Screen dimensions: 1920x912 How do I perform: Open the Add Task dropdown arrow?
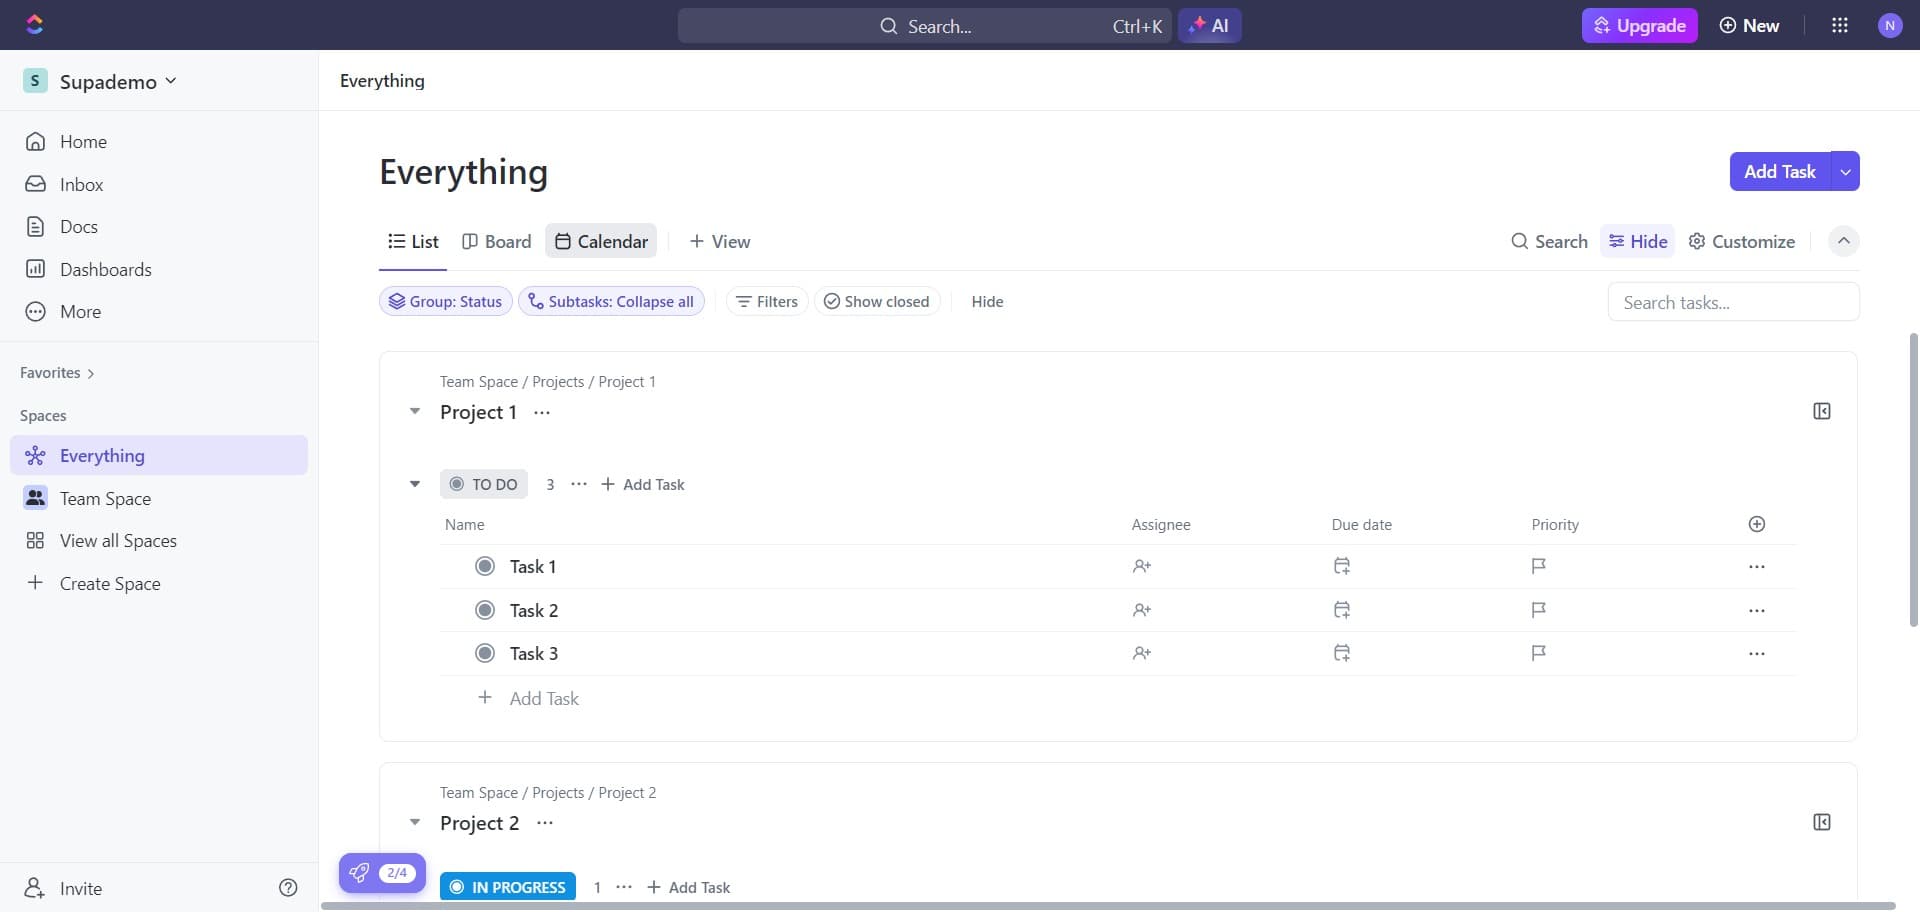tap(1845, 171)
